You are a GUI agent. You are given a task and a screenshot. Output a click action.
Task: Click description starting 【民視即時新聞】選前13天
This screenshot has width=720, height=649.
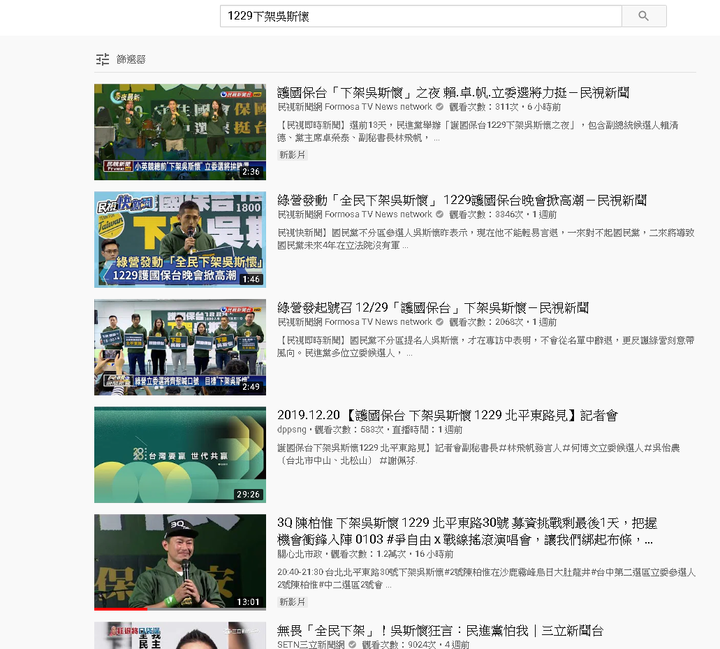click(478, 131)
